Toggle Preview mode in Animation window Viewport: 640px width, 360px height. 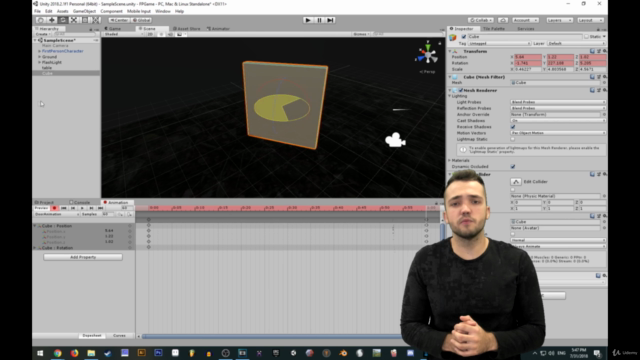click(41, 208)
